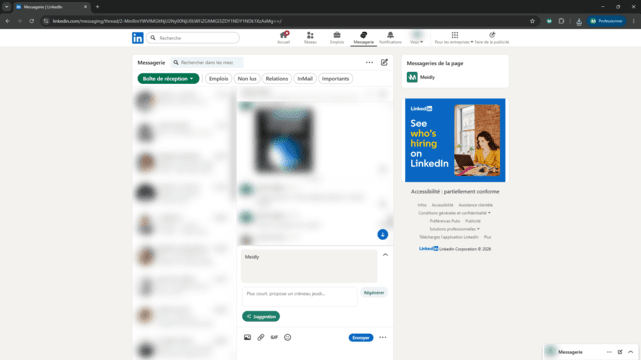641x360 pixels.
Task: Open the Chrome three-dot menu
Action: coord(634,21)
